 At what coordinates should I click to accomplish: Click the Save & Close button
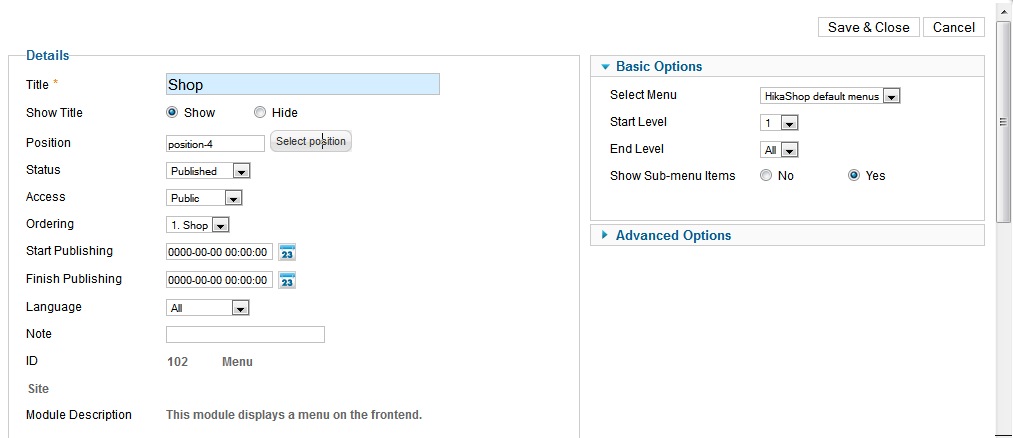pyautogui.click(x=869, y=27)
